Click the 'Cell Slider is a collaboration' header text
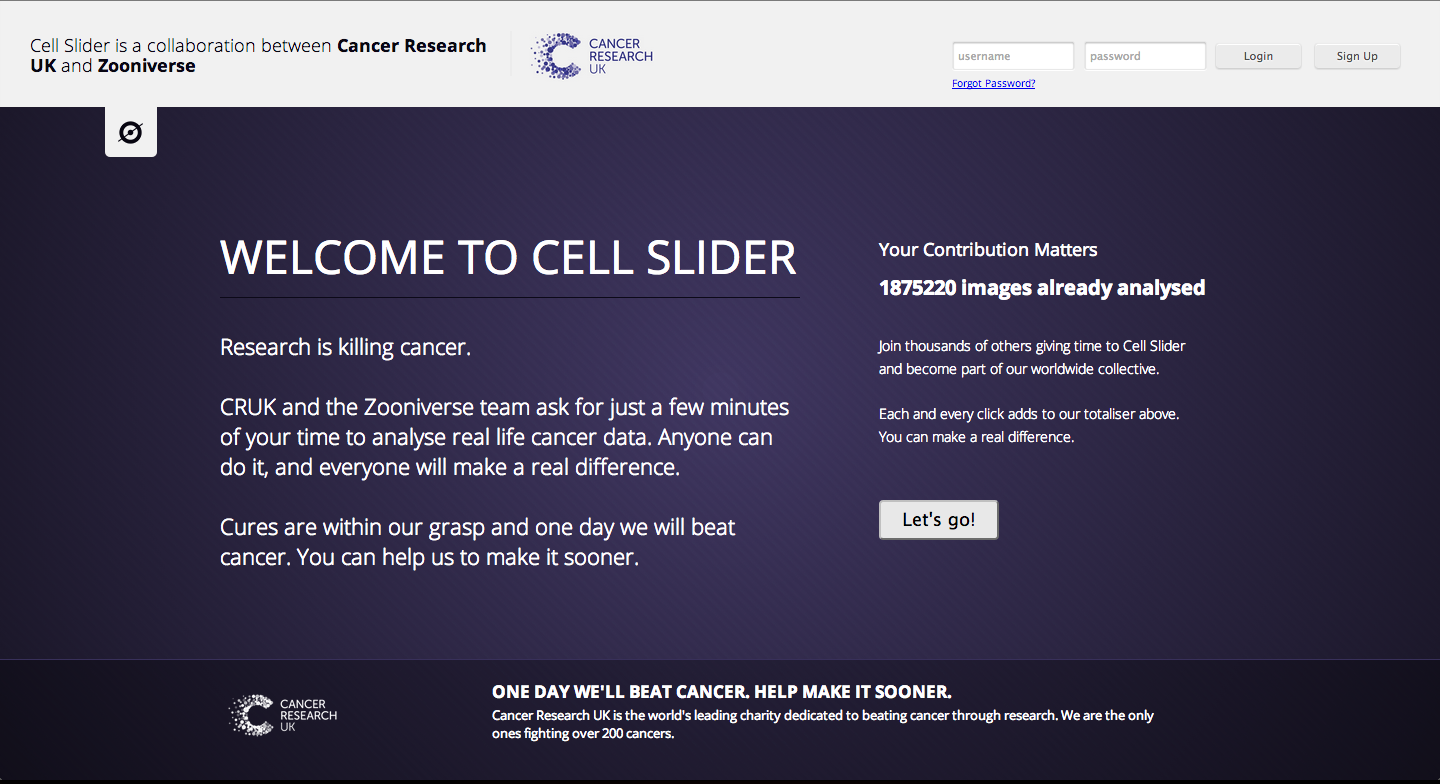 258,56
